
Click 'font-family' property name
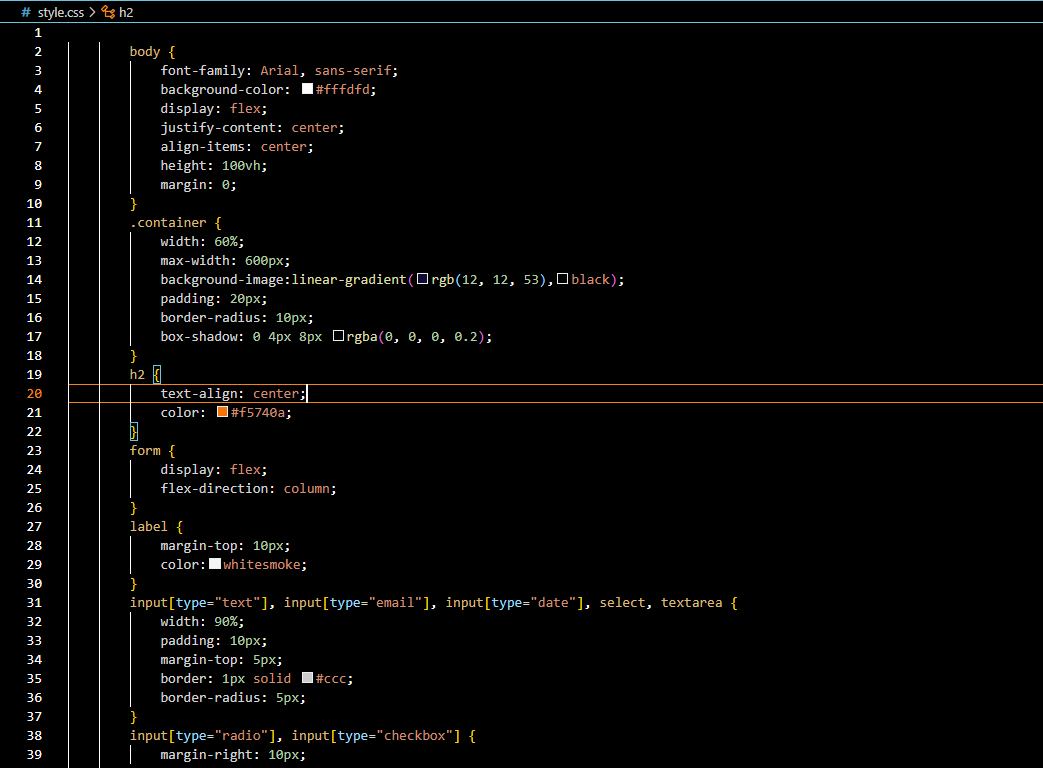tap(203, 70)
